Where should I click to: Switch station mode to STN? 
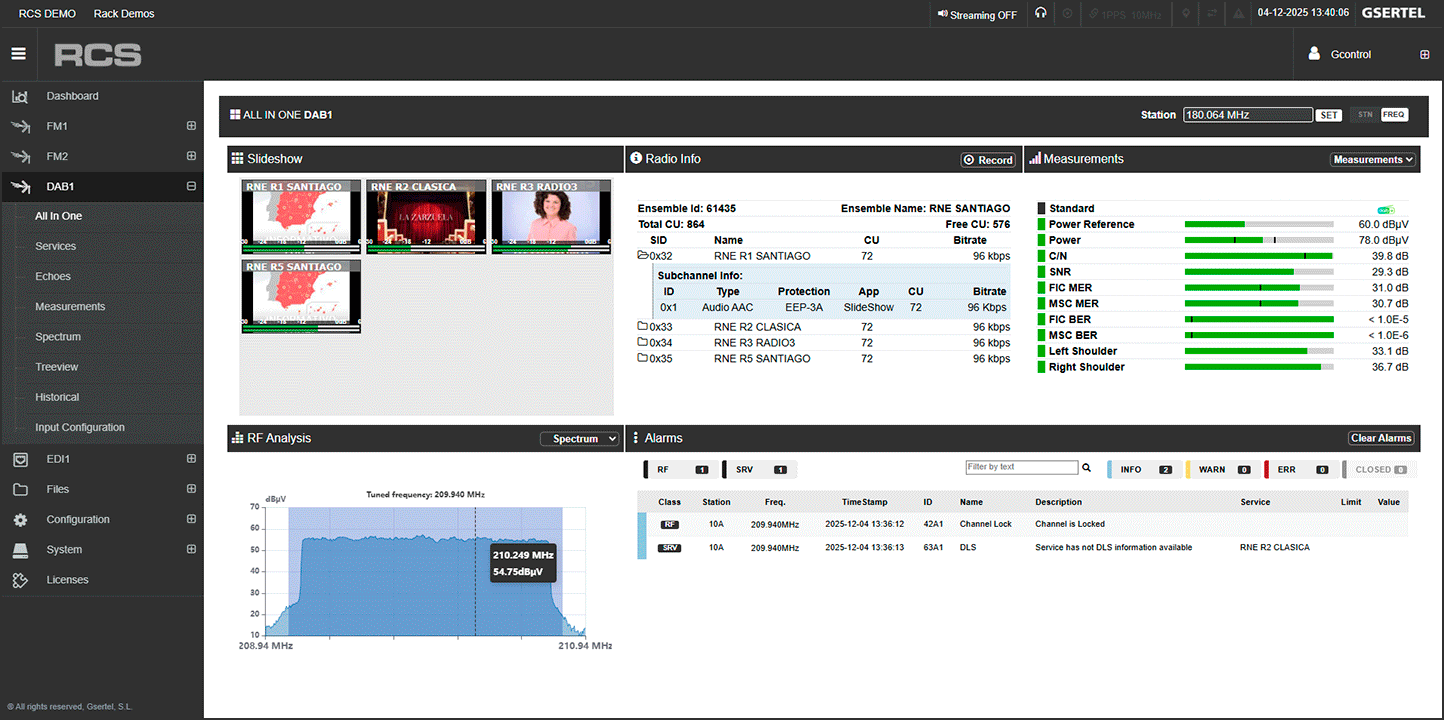[x=1365, y=115]
